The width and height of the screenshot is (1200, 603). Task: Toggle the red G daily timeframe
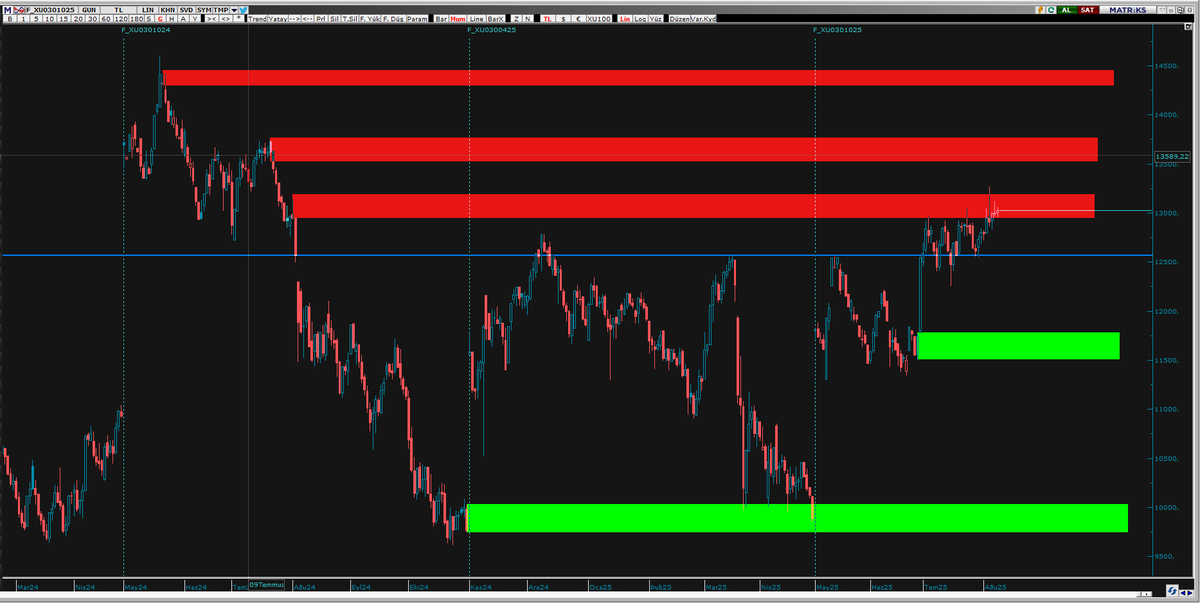click(160, 19)
